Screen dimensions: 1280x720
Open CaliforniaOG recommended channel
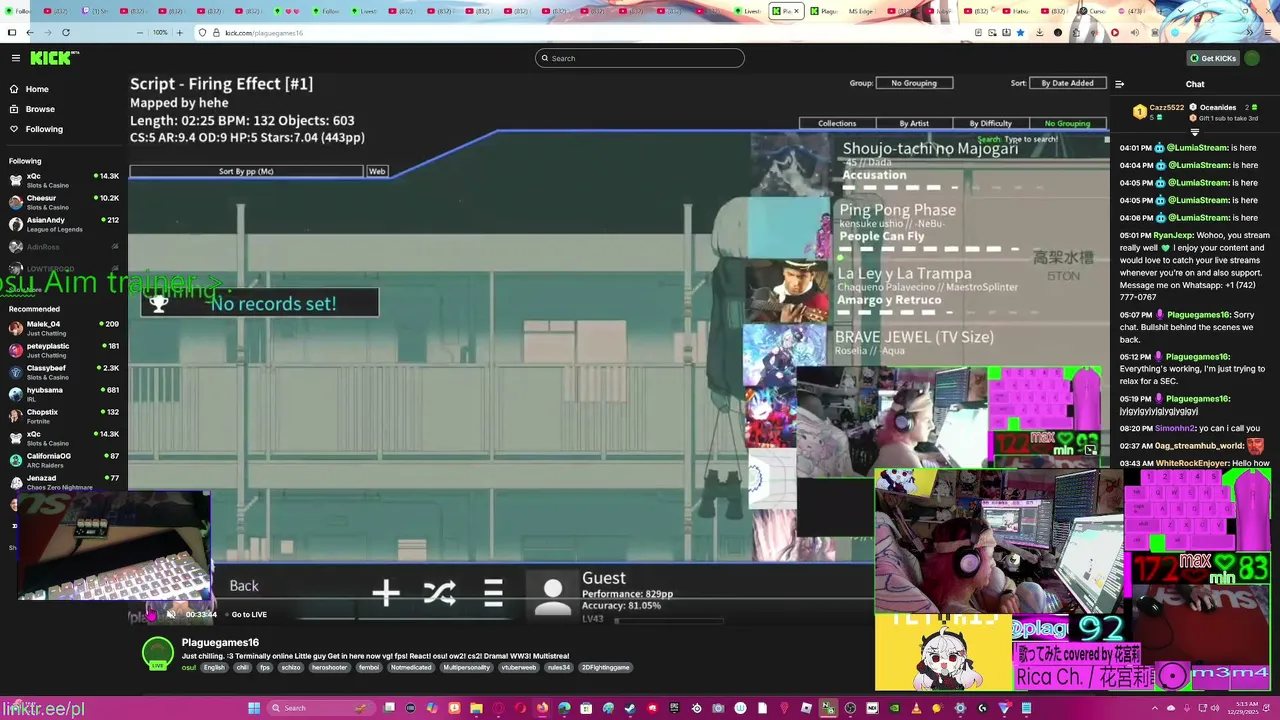62,460
